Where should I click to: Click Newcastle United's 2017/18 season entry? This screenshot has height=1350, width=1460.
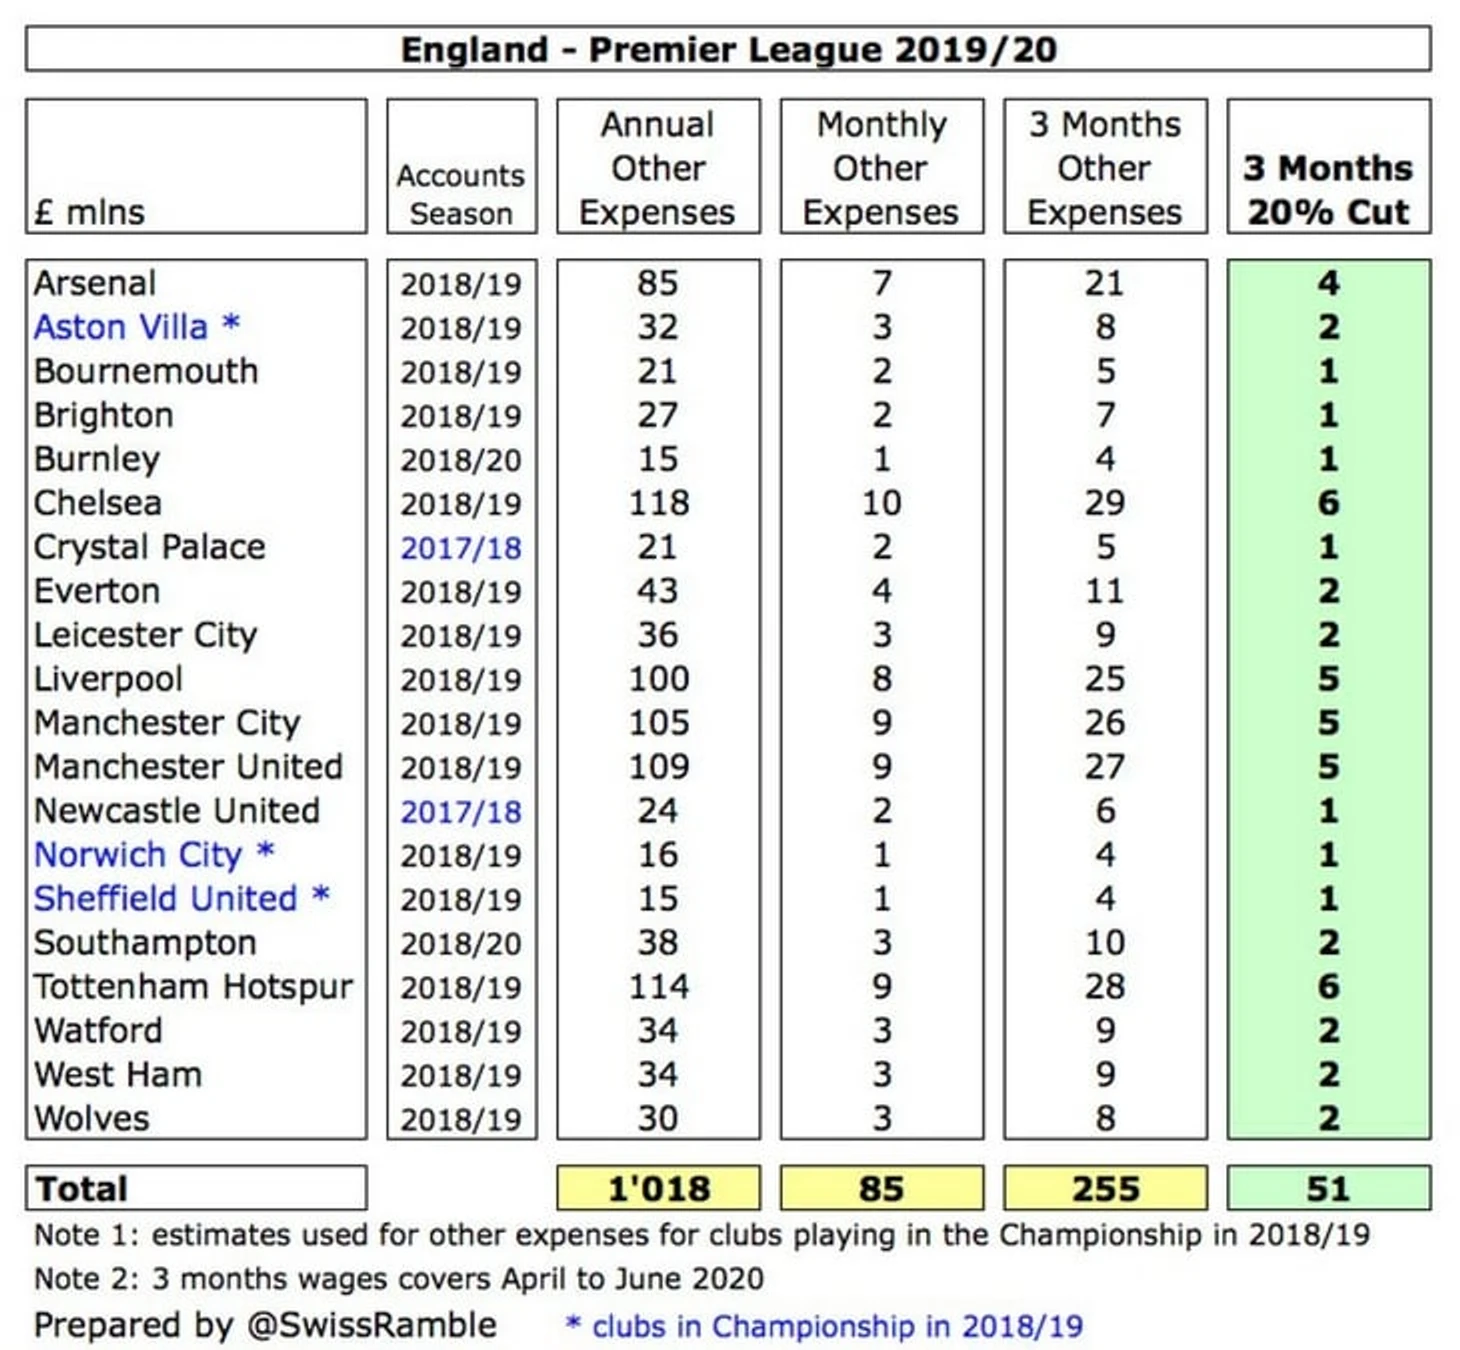[461, 812]
